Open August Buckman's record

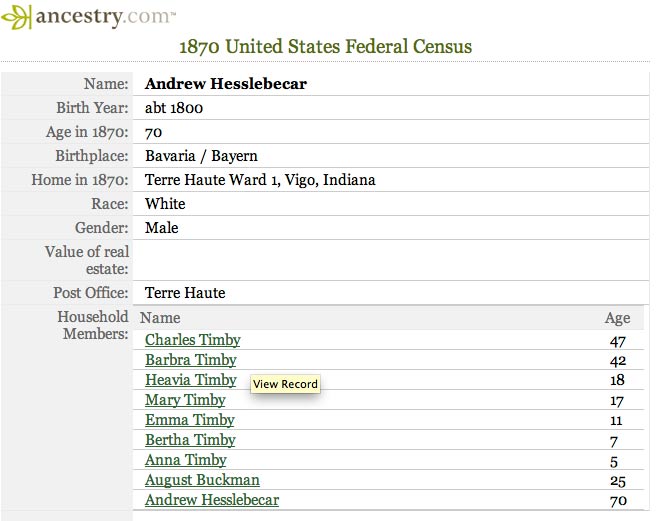coord(202,480)
